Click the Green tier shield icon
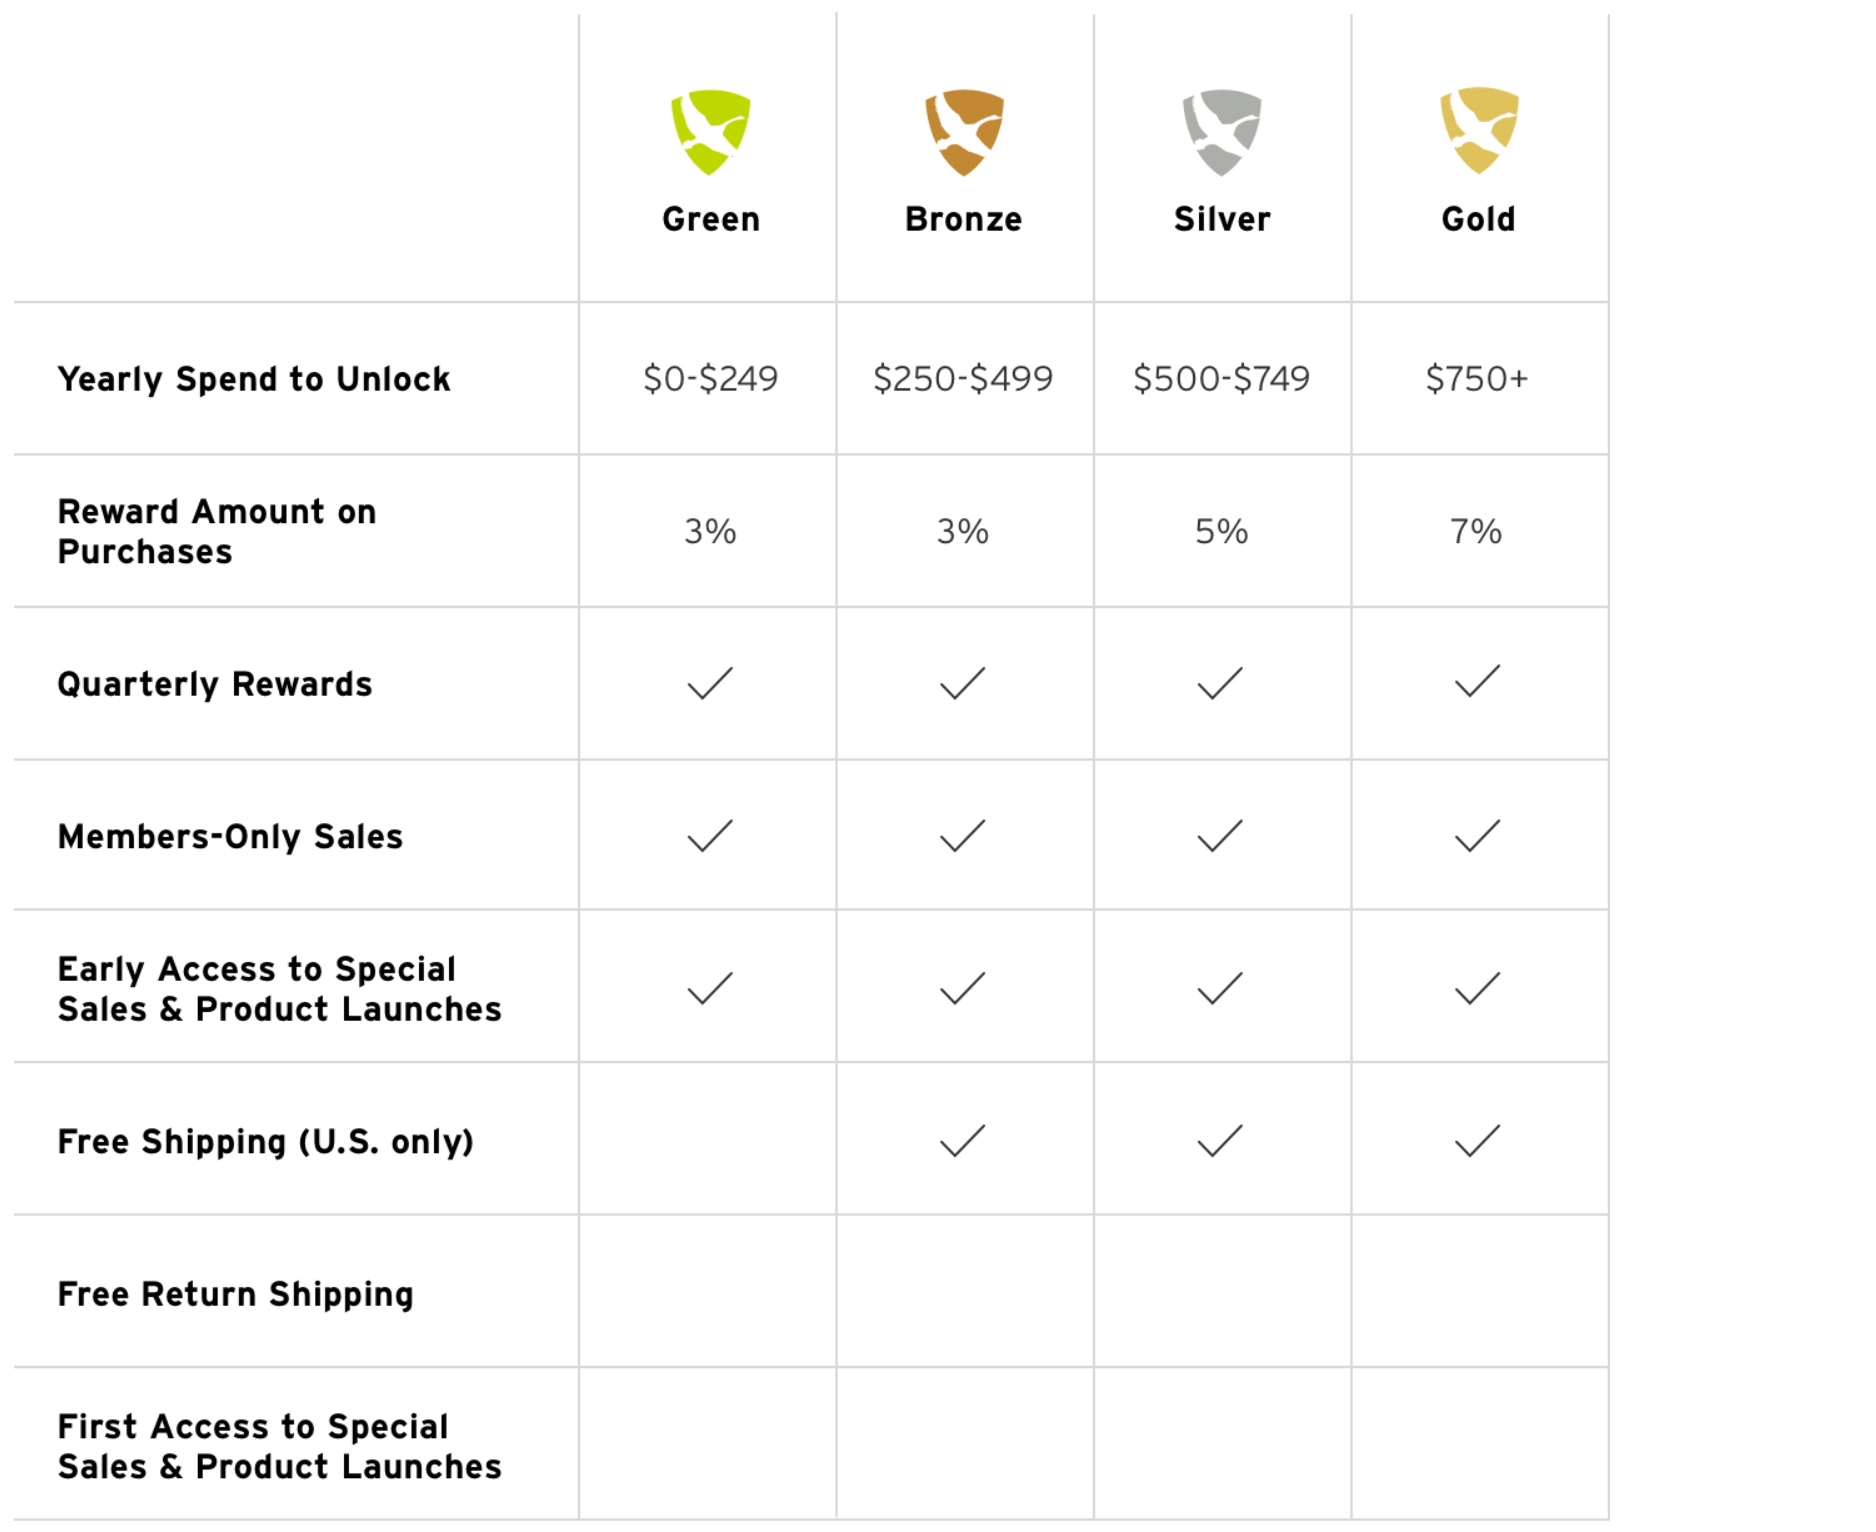The width and height of the screenshot is (1876, 1532). [x=710, y=132]
